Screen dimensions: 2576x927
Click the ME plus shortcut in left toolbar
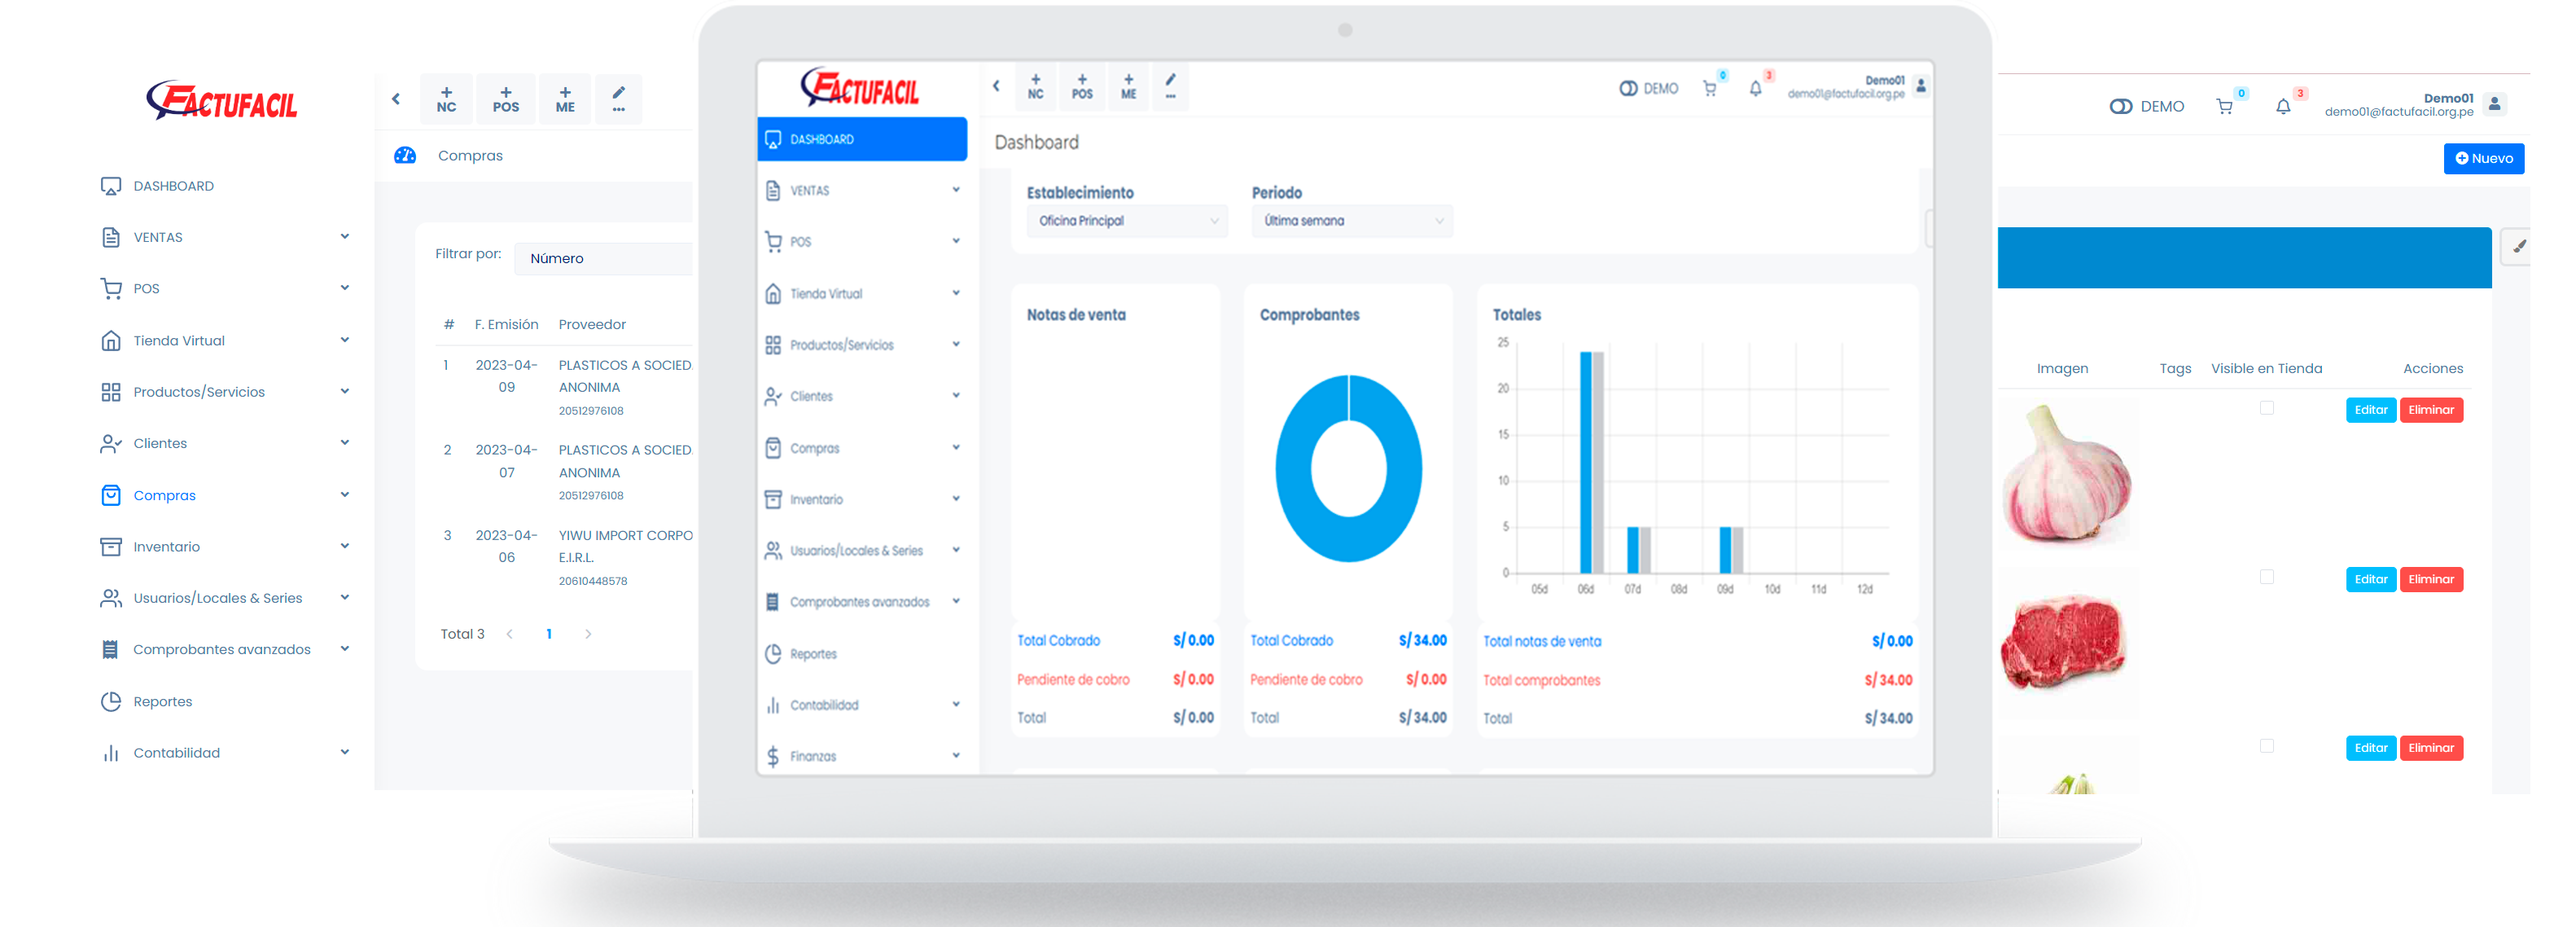coord(565,99)
